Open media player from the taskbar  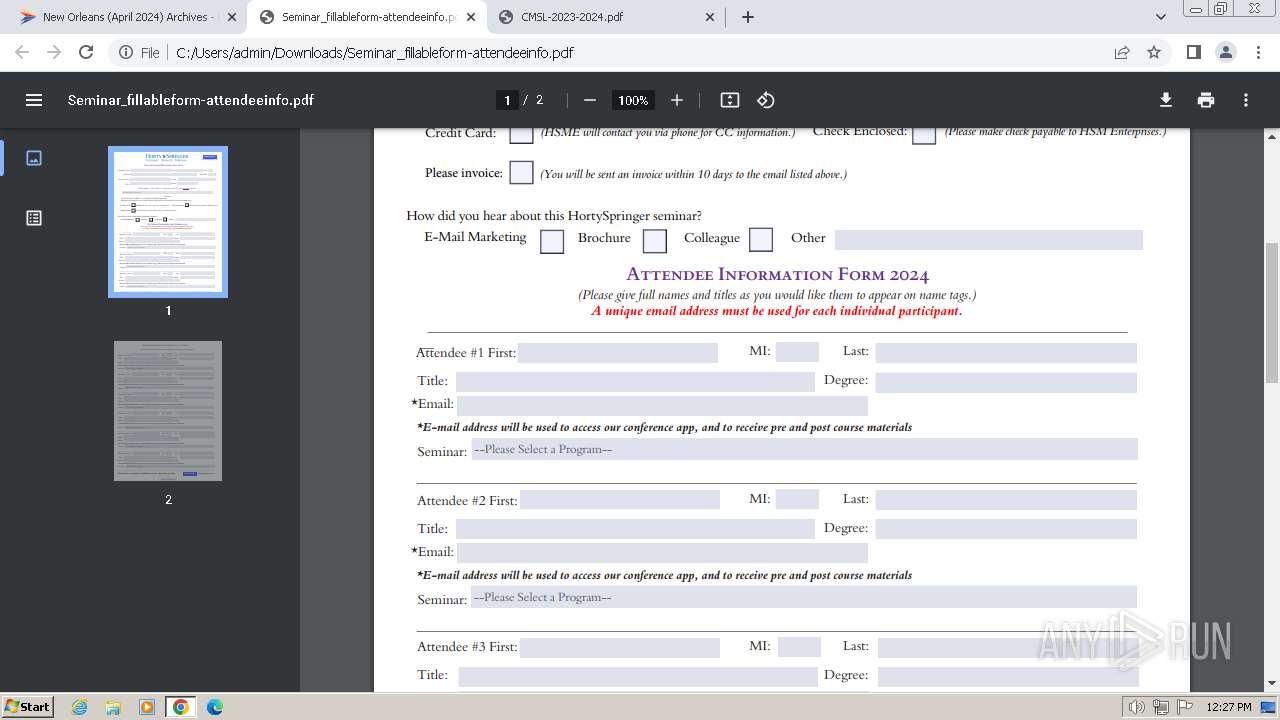147,707
